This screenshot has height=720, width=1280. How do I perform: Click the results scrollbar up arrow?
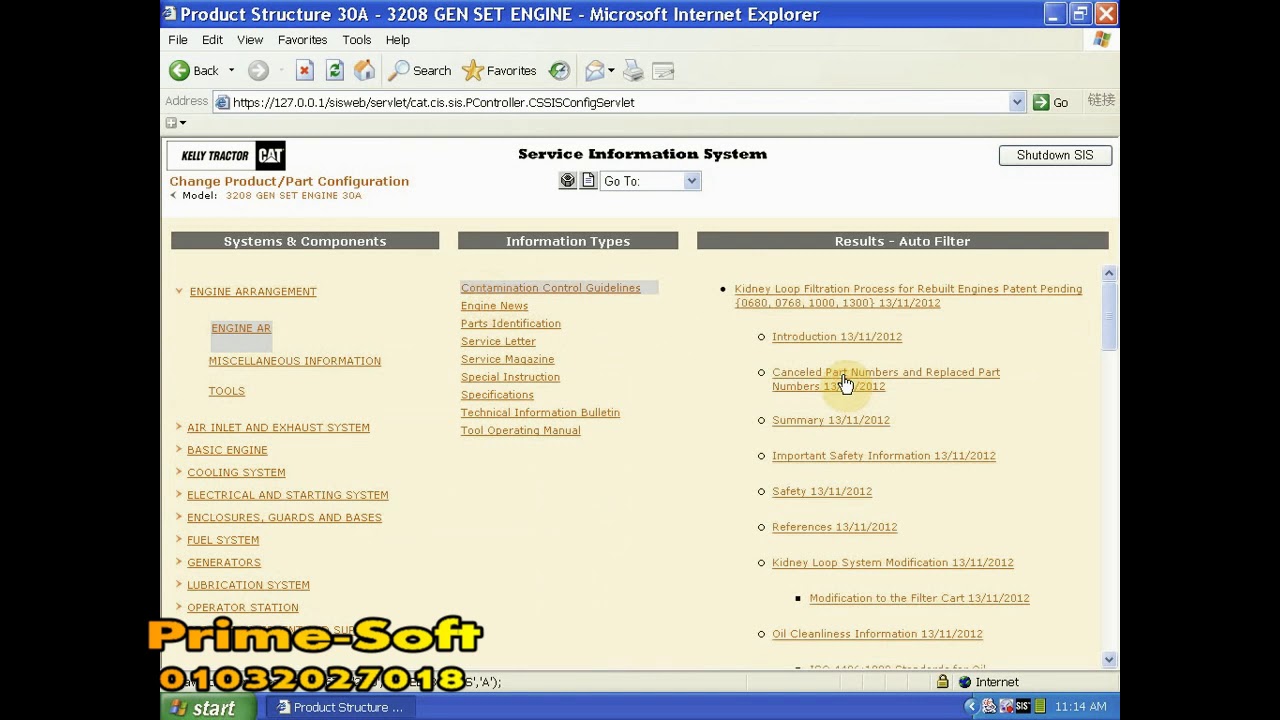point(1109,273)
